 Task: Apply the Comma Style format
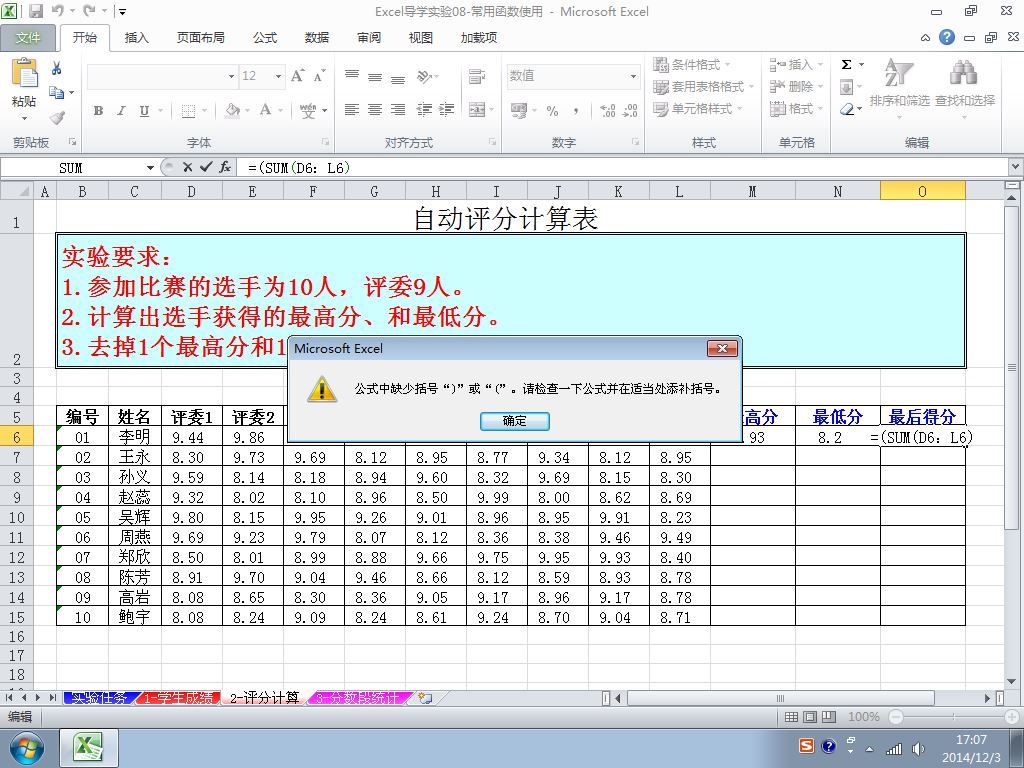[575, 111]
